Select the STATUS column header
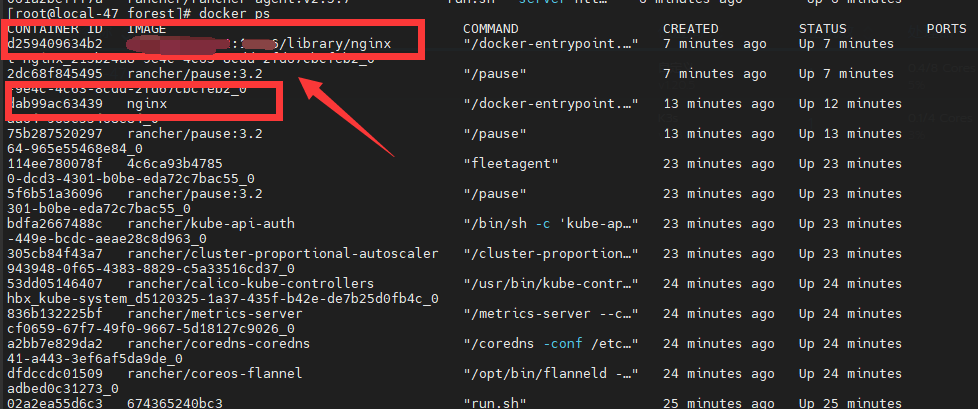Screen dimensions: 978x409 pyautogui.click(x=823, y=29)
